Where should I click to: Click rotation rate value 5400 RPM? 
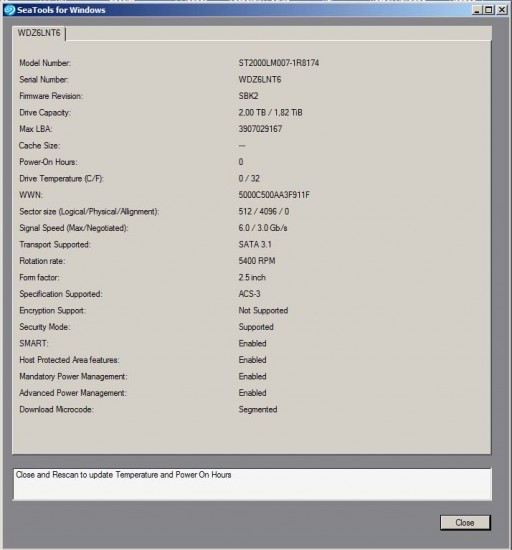(257, 261)
